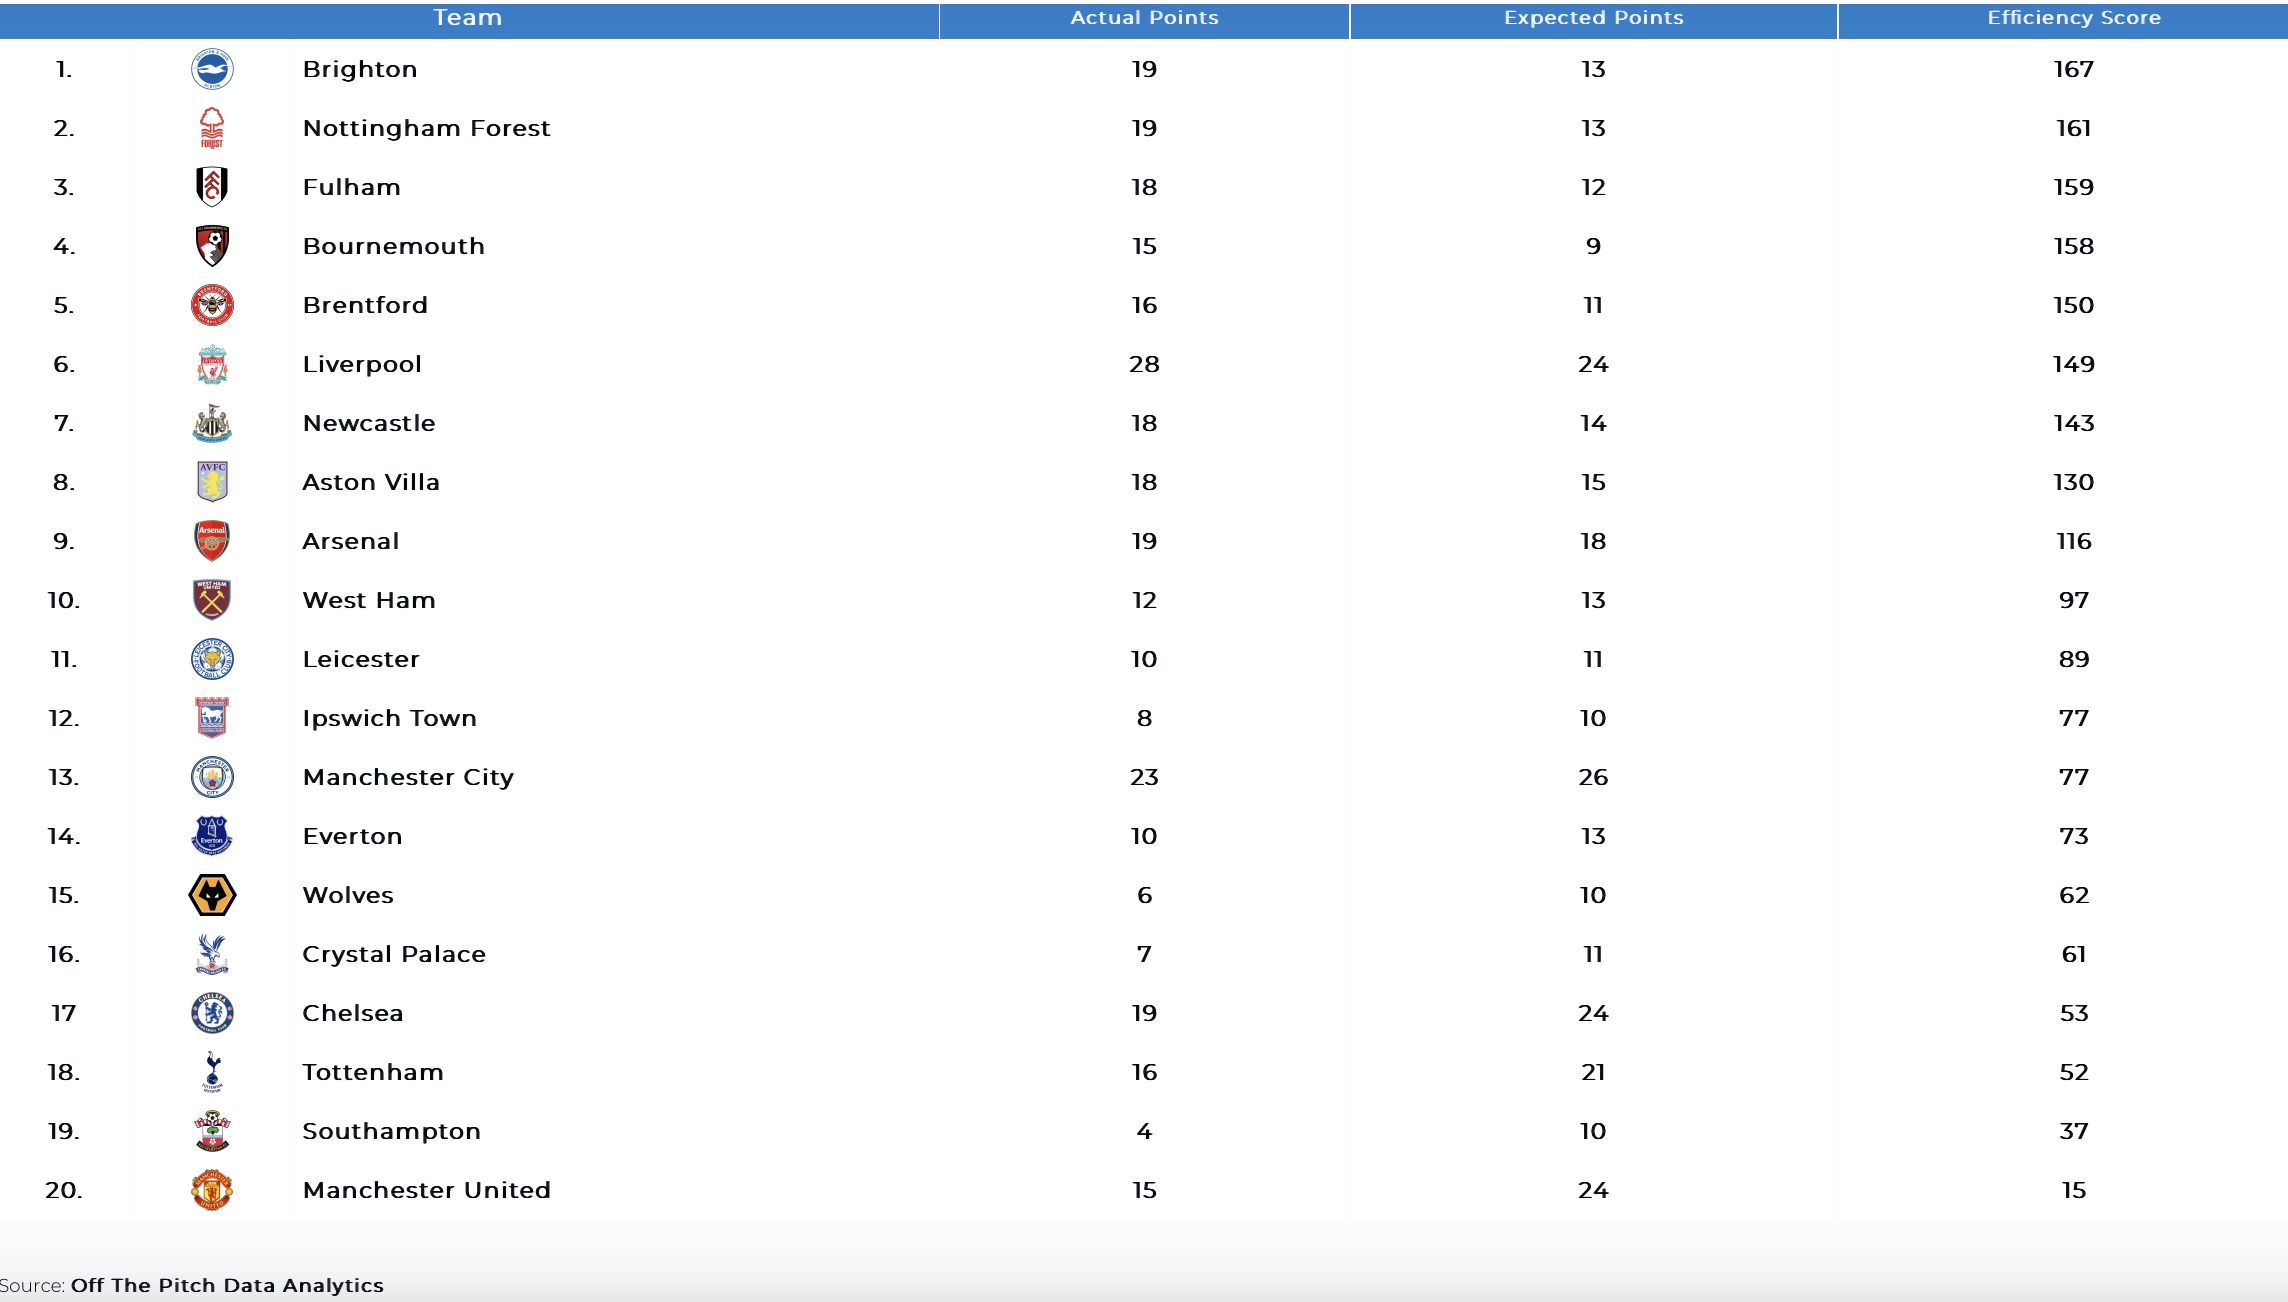Click the Bournemouth club crest

point(212,246)
